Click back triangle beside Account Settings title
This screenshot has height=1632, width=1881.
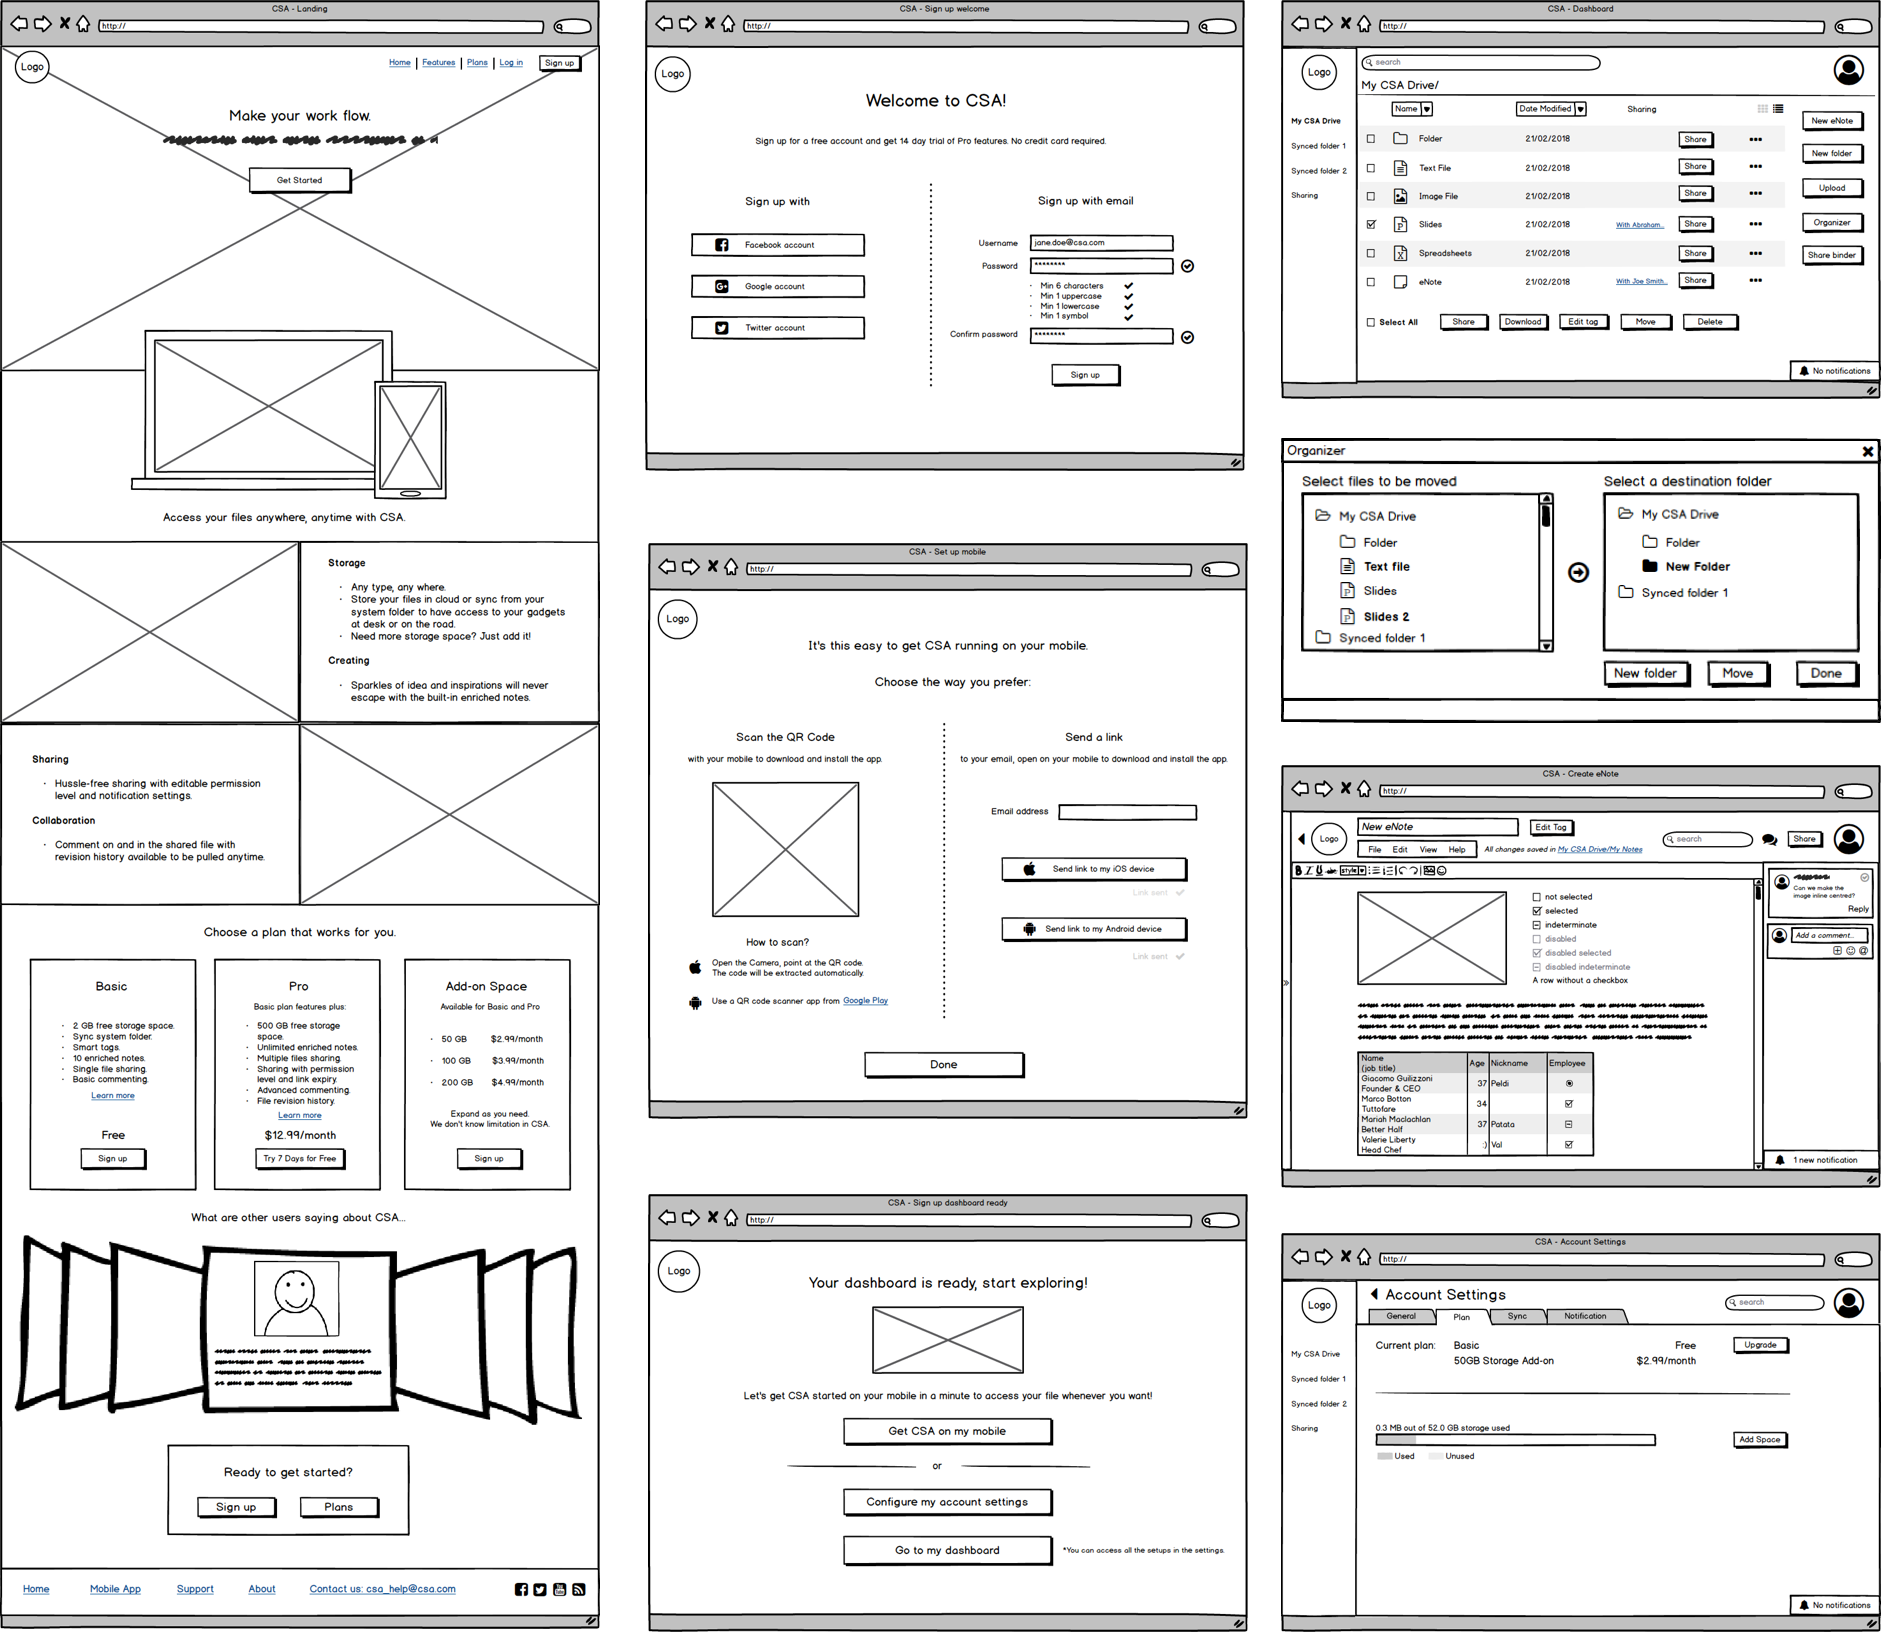1374,1294
